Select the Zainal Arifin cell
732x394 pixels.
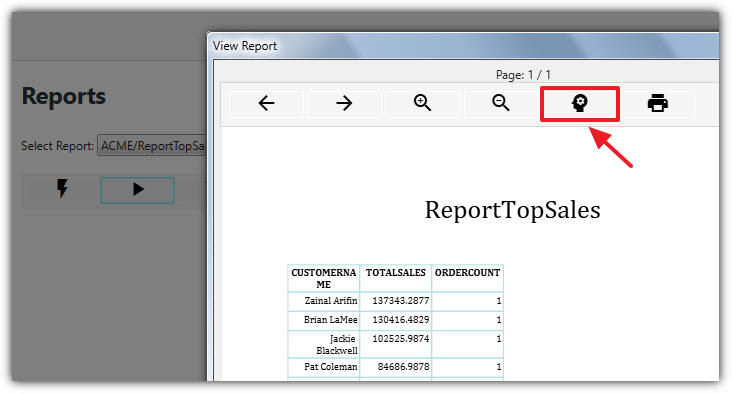(x=324, y=301)
